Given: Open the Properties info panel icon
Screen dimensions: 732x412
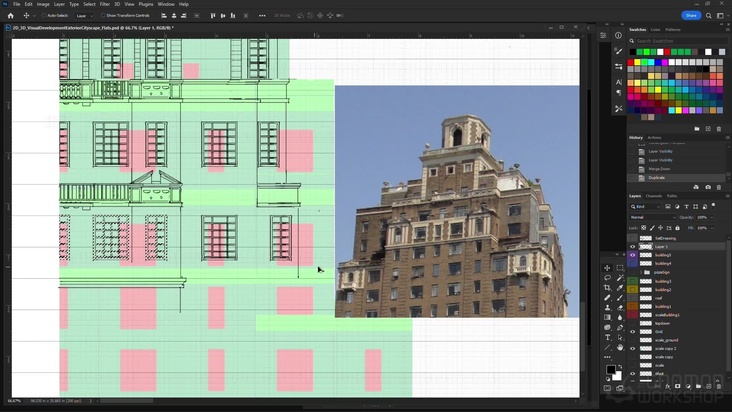Looking at the screenshot, I should (619, 35).
